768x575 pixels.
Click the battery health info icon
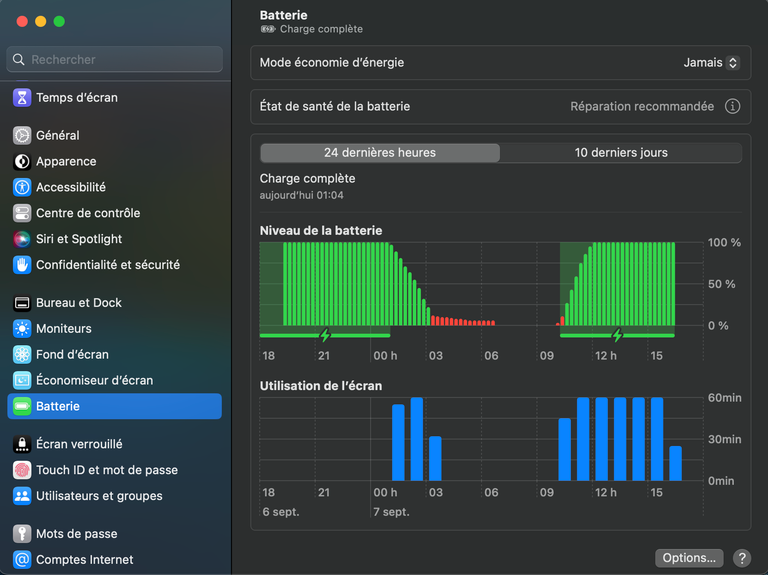tap(732, 106)
